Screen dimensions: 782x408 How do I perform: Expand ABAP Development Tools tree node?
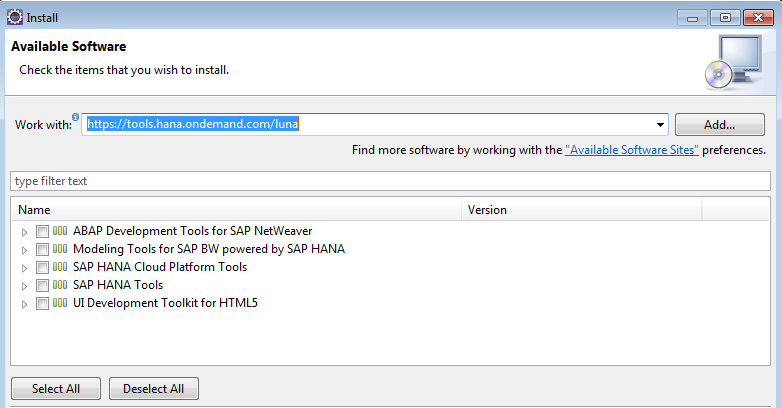point(24,232)
